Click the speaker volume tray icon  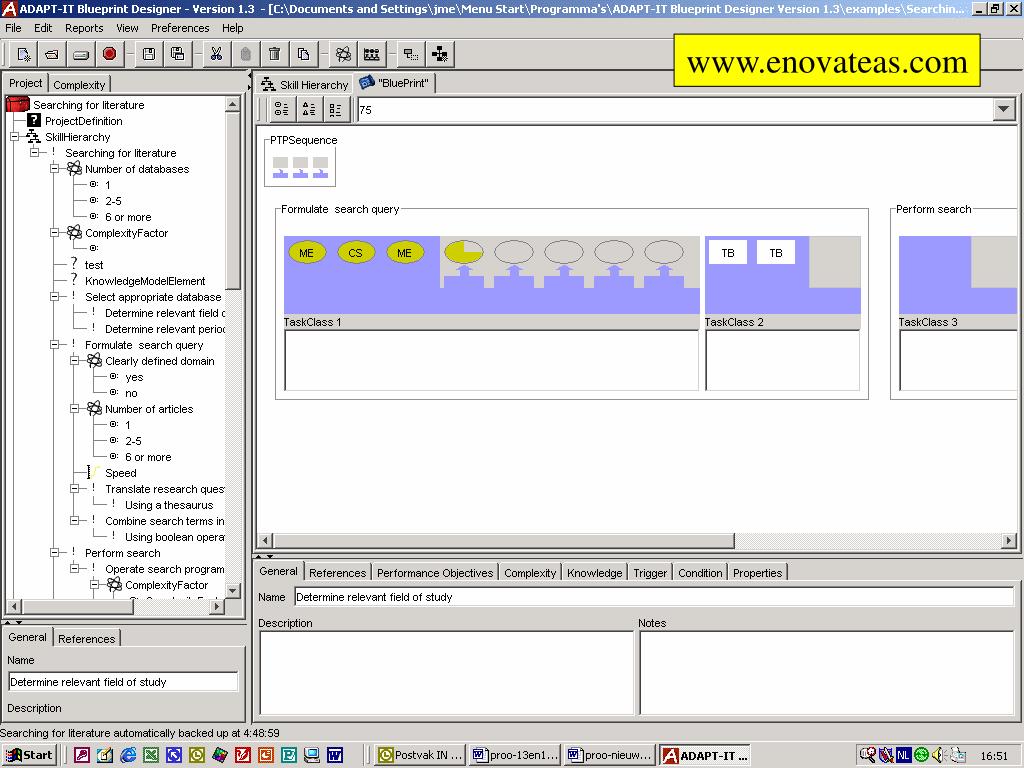click(x=938, y=755)
